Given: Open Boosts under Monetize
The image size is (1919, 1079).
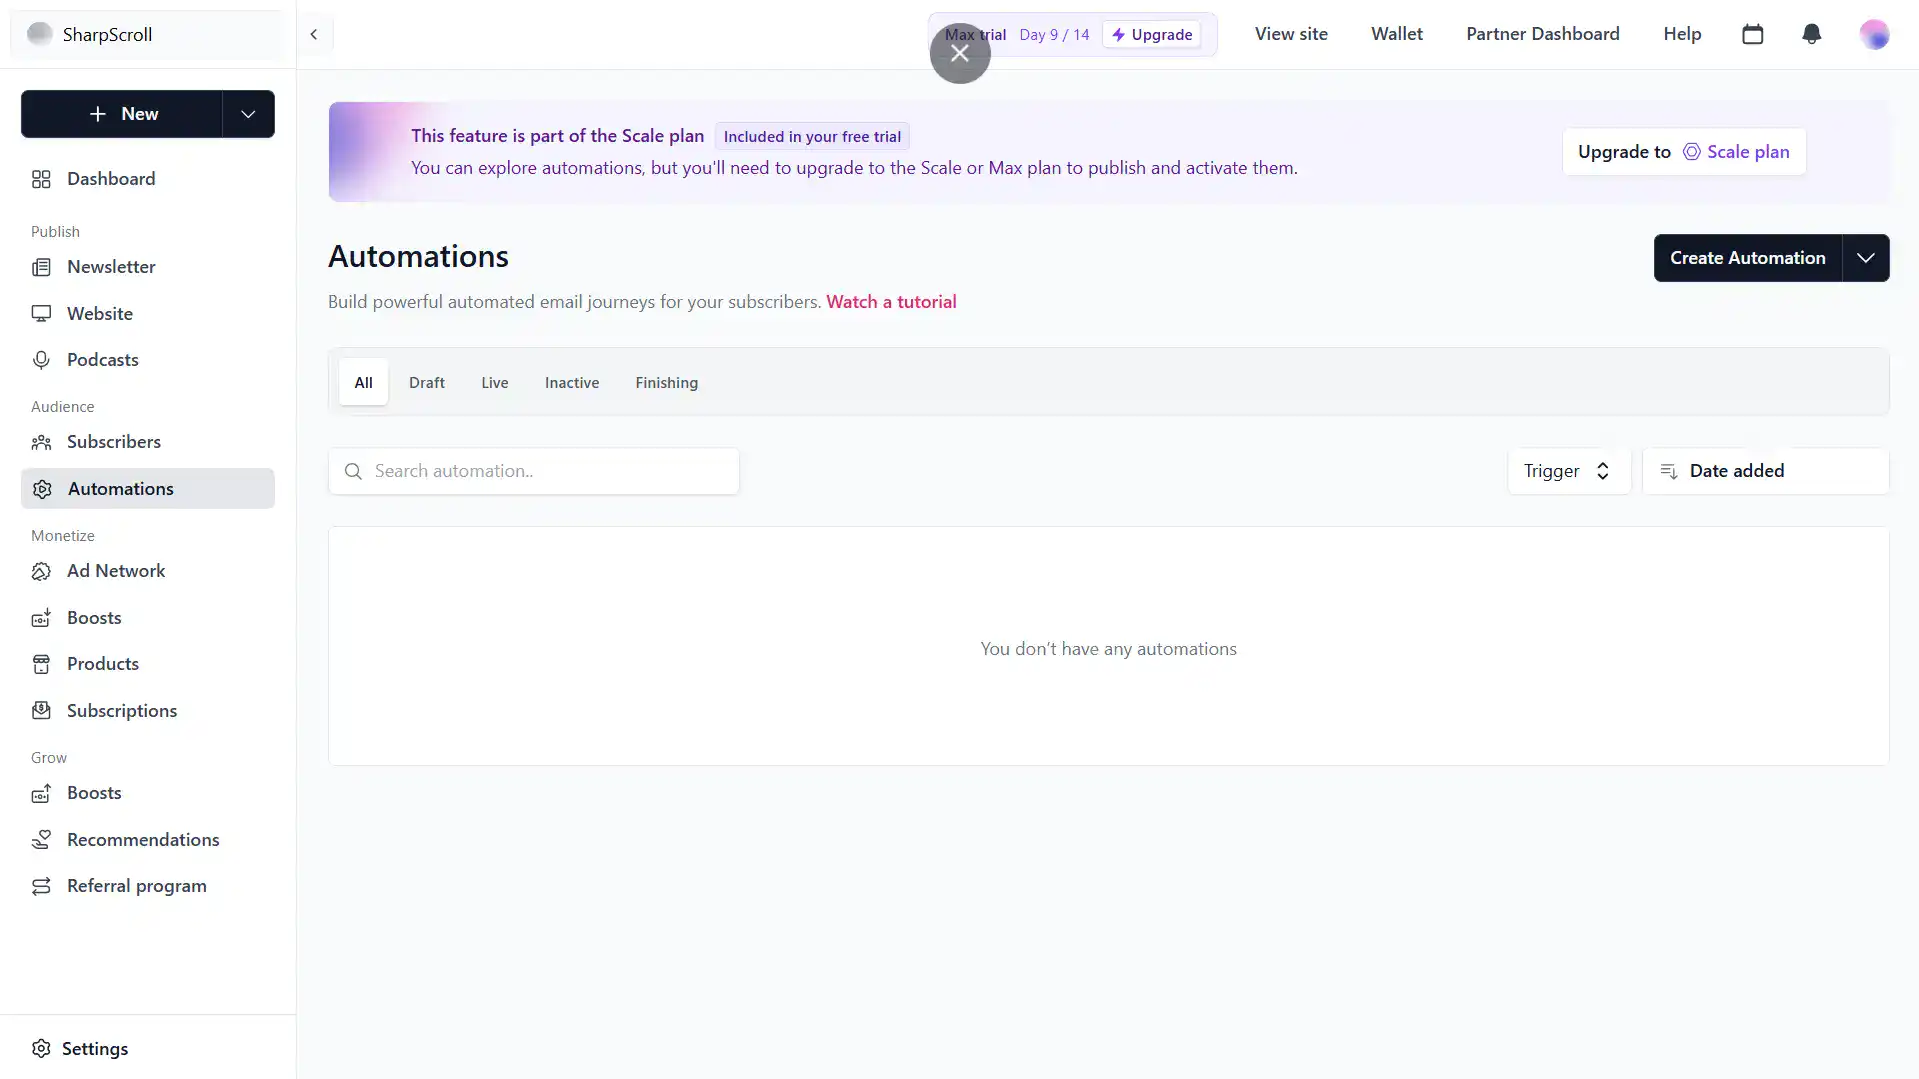Looking at the screenshot, I should pyautogui.click(x=148, y=618).
